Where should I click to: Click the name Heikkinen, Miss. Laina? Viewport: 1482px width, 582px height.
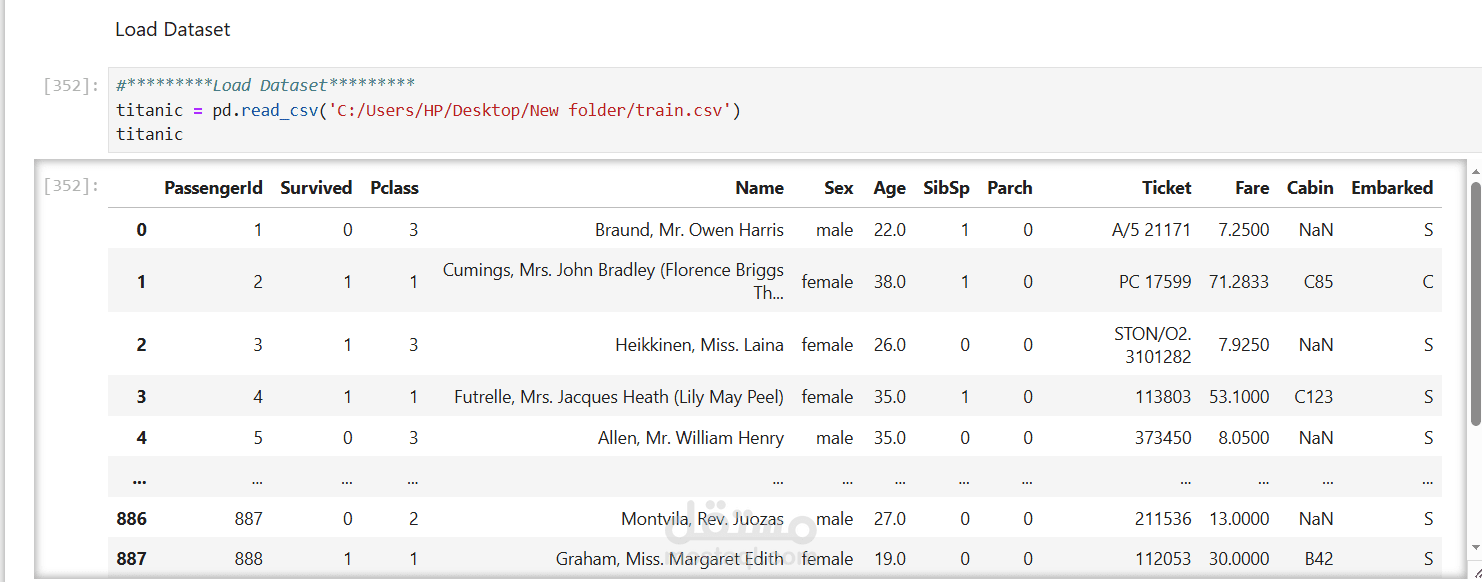[699, 345]
